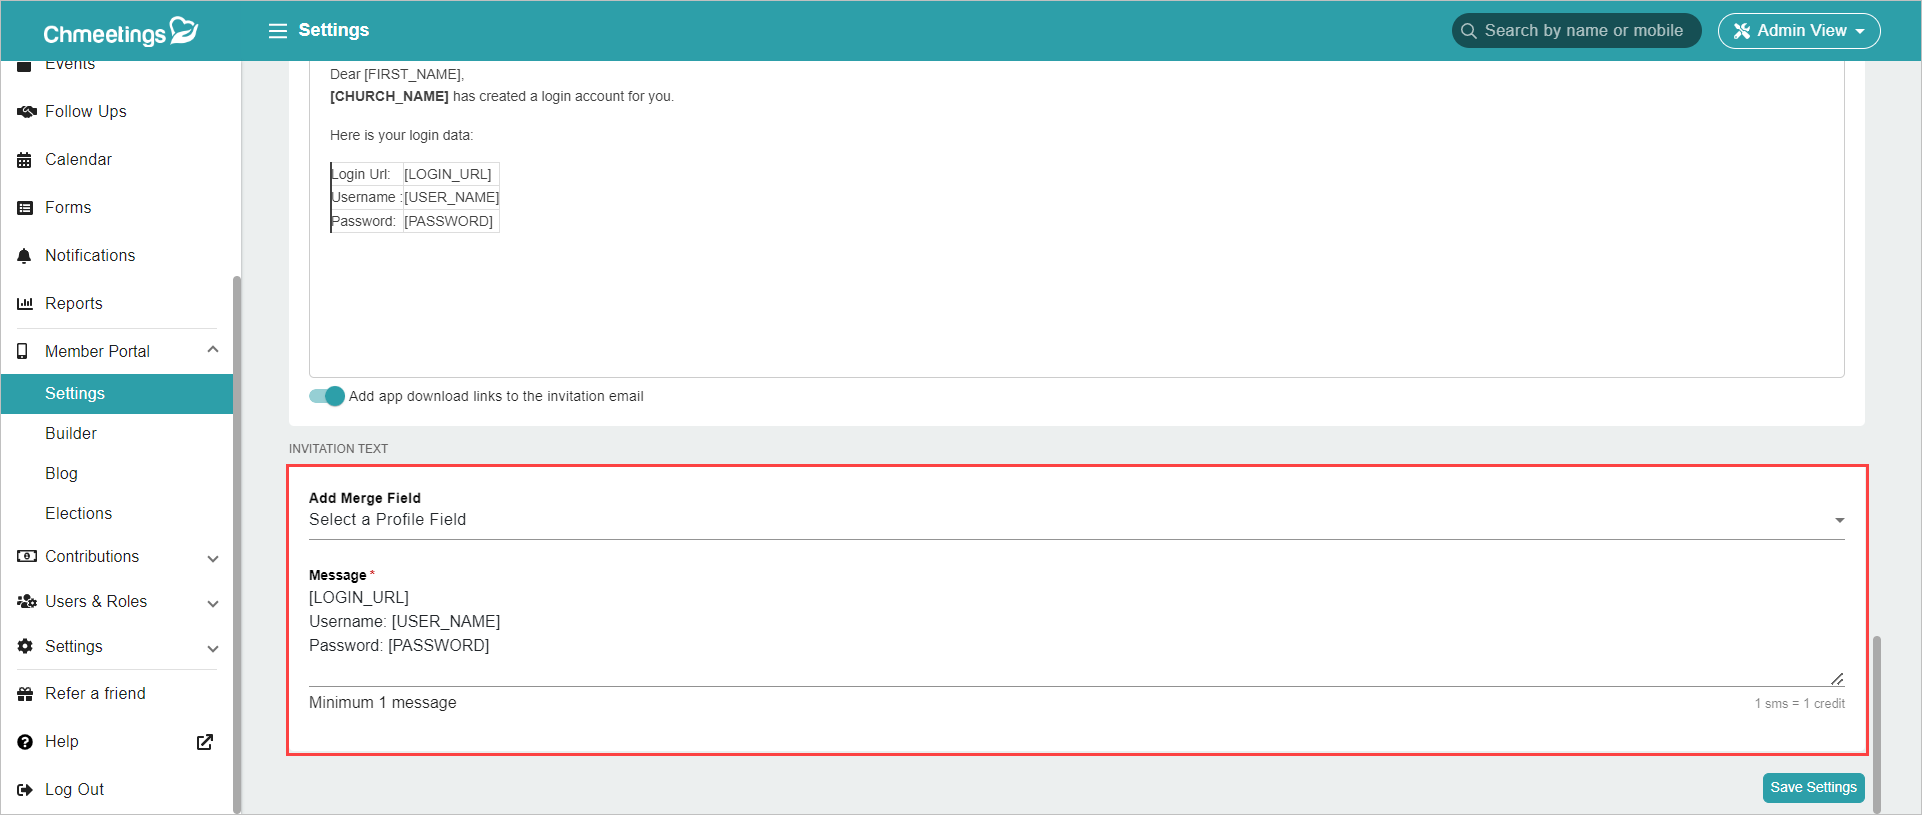Viewport: 1922px width, 815px height.
Task: Expand the Contributions section chevron
Action: click(x=212, y=558)
